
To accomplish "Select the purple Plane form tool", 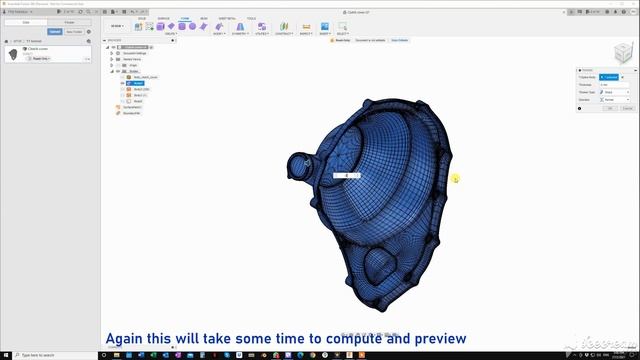I will (171, 26).
